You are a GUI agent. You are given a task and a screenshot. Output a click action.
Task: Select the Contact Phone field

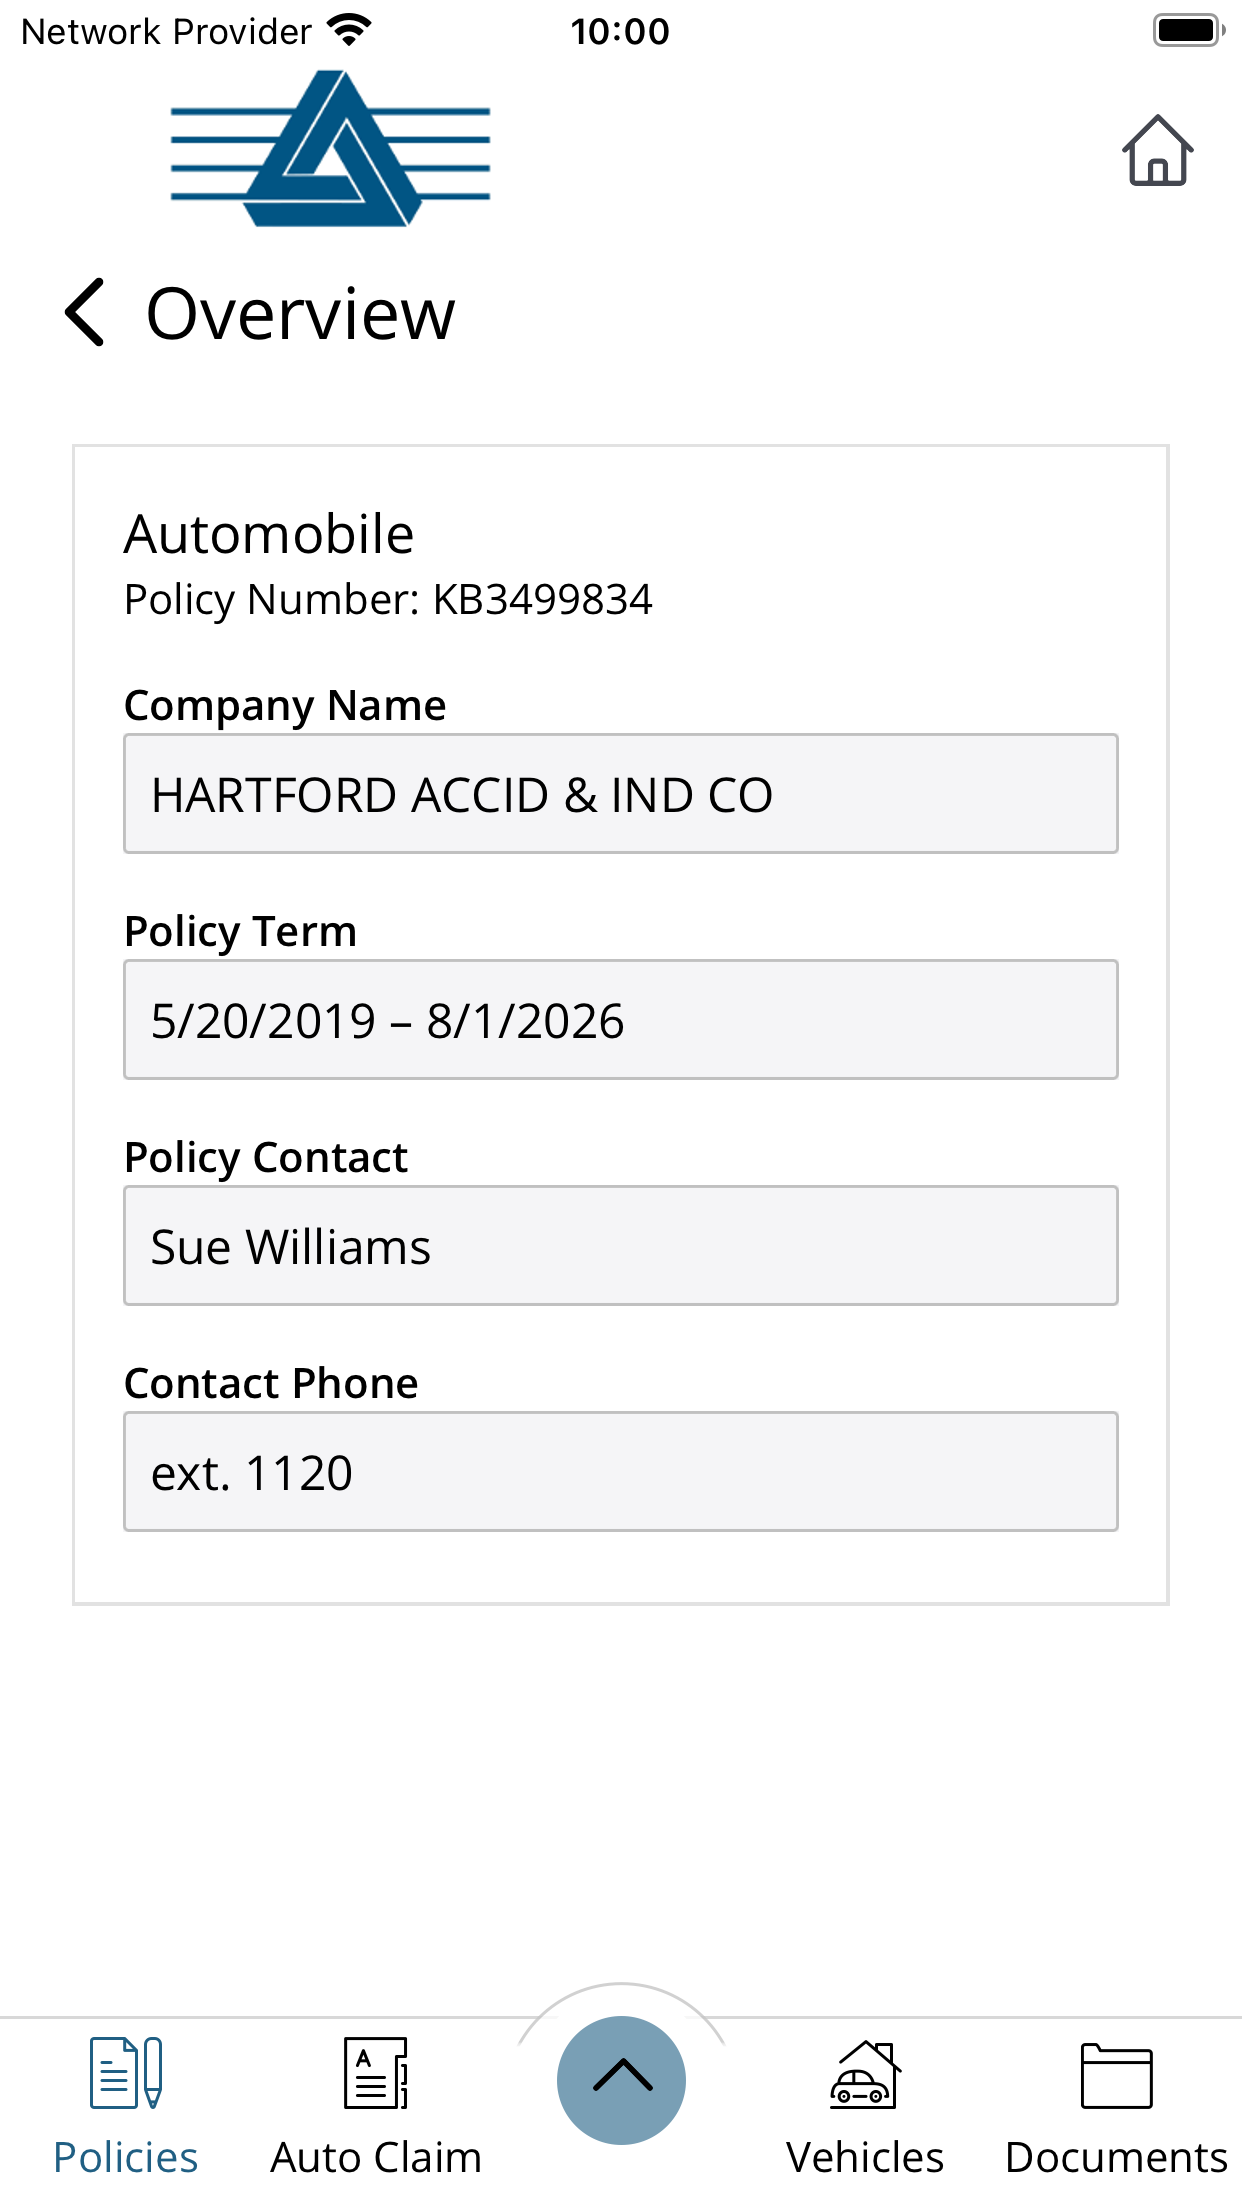(621, 1472)
